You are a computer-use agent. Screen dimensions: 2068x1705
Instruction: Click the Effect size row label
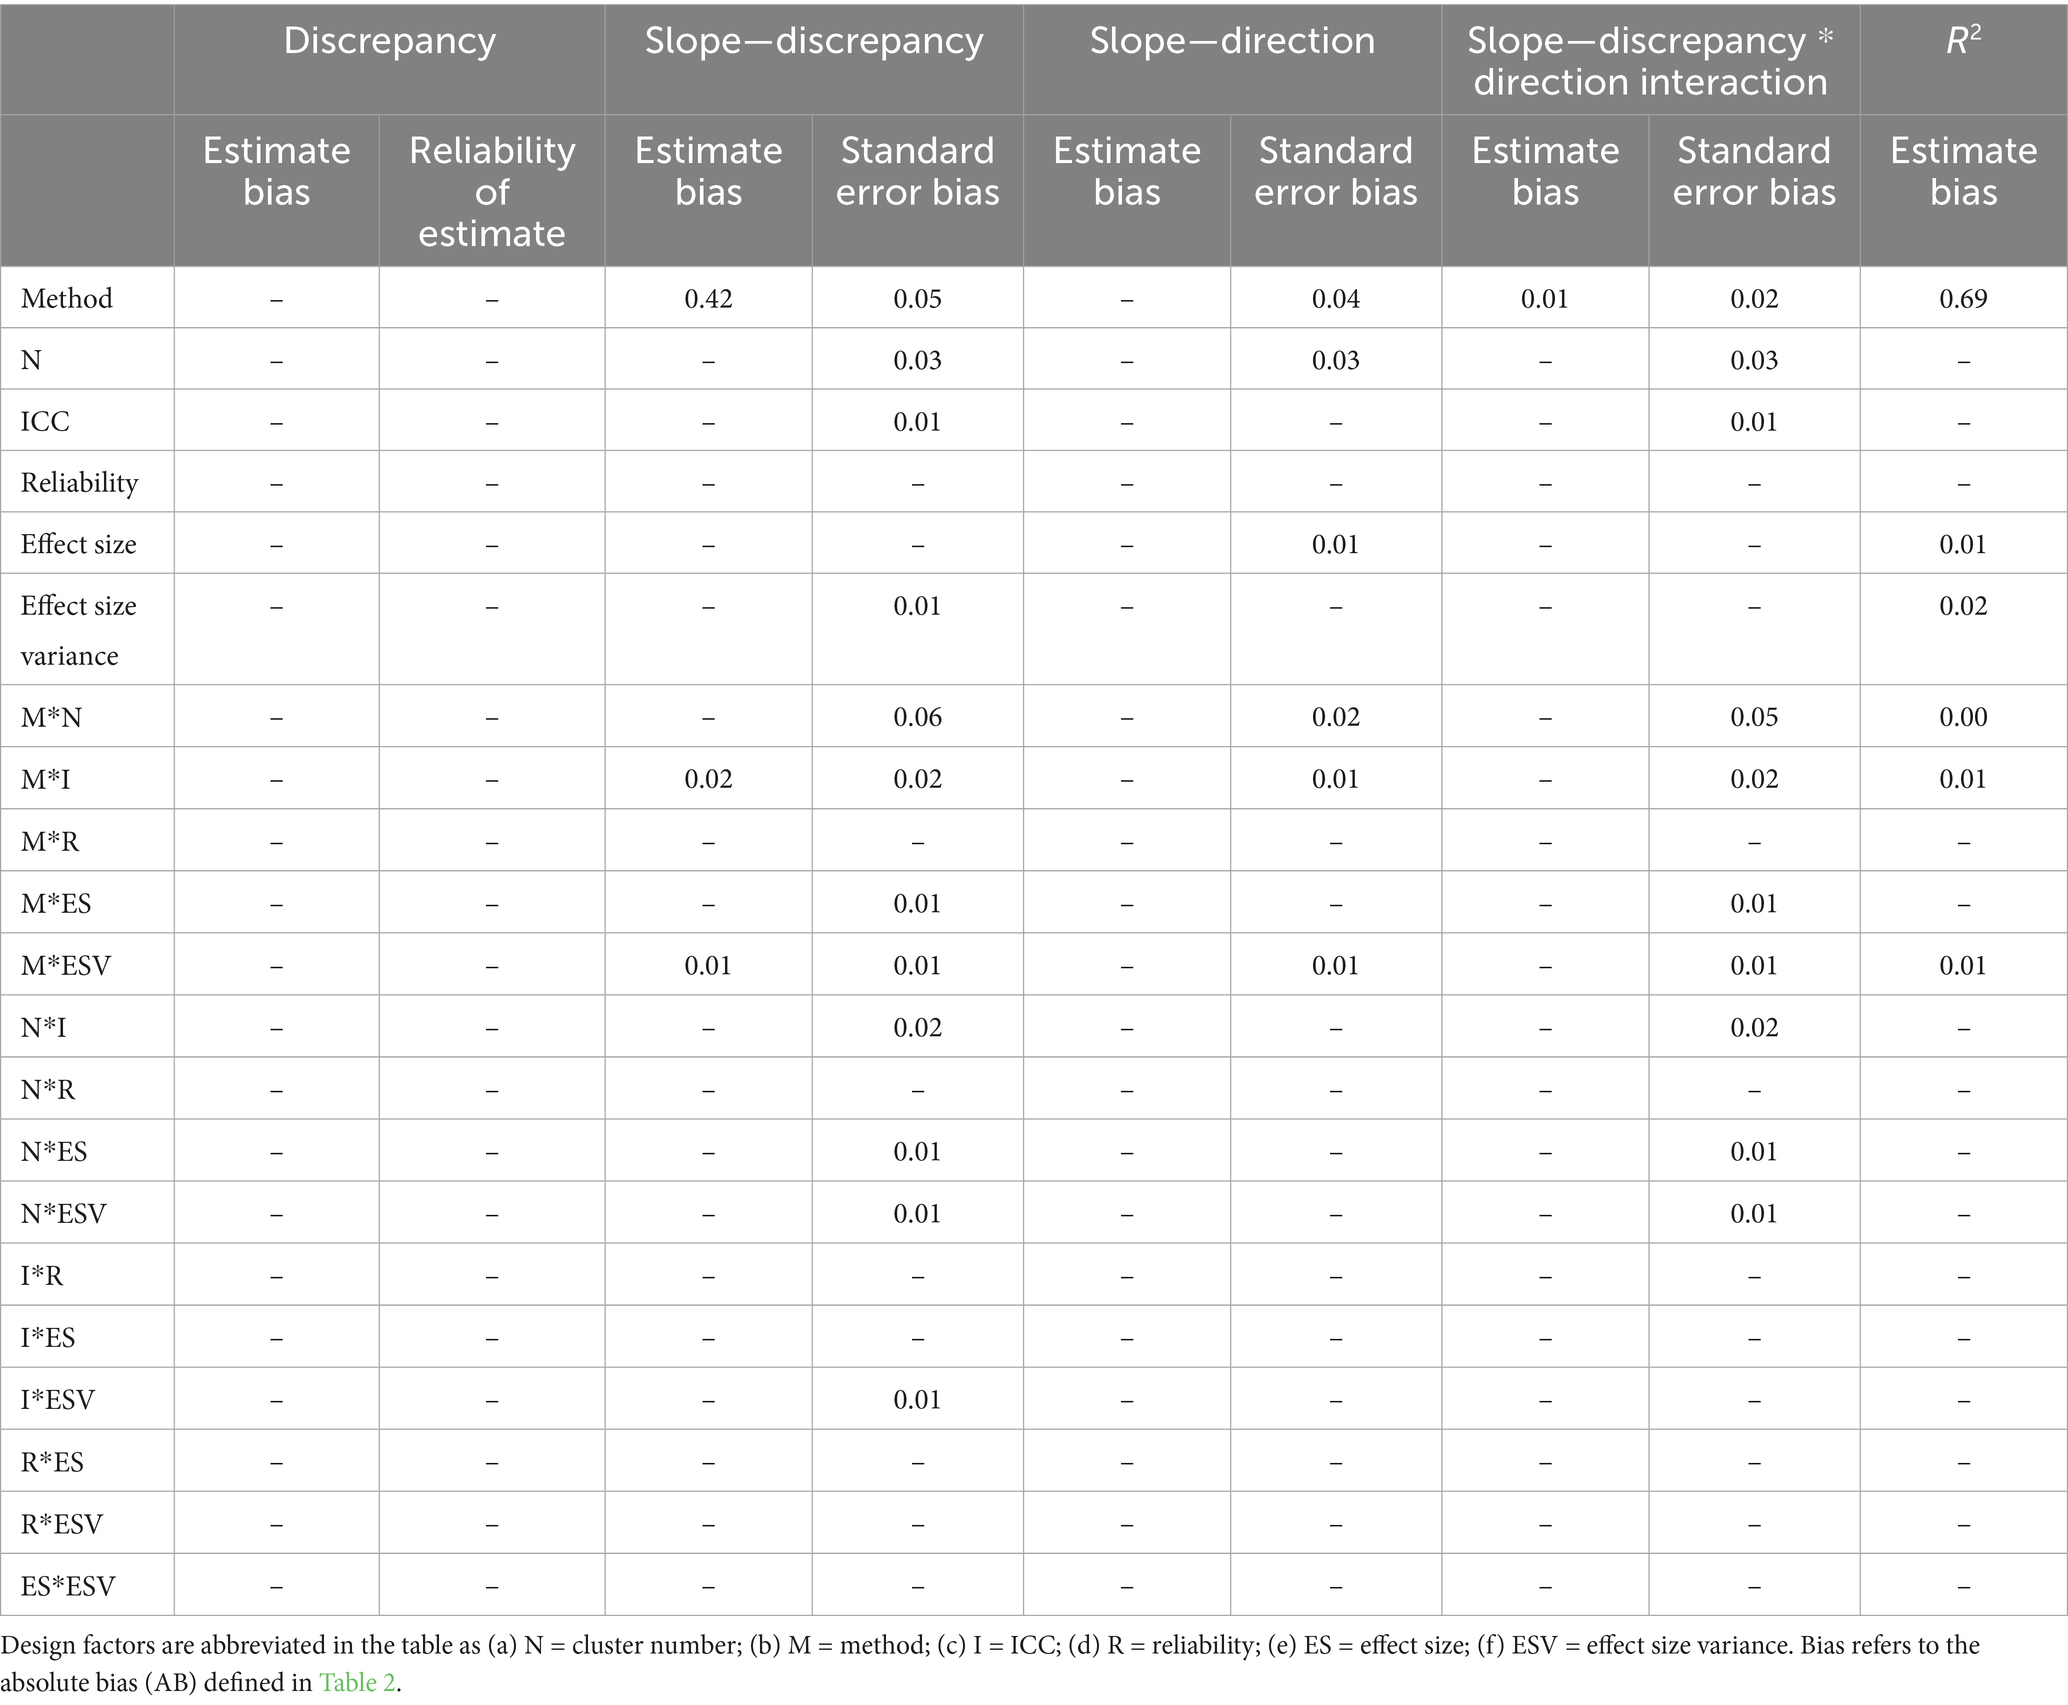[x=78, y=545]
